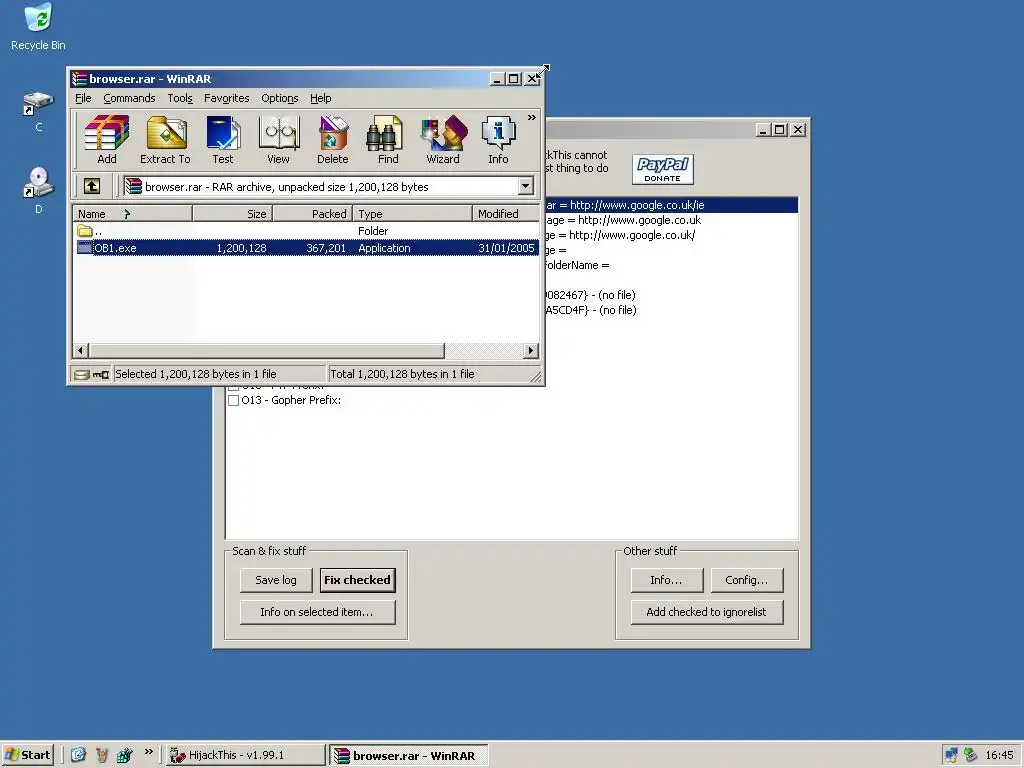1024x768 pixels.
Task: Go up one folder level icon
Action: click(x=92, y=187)
